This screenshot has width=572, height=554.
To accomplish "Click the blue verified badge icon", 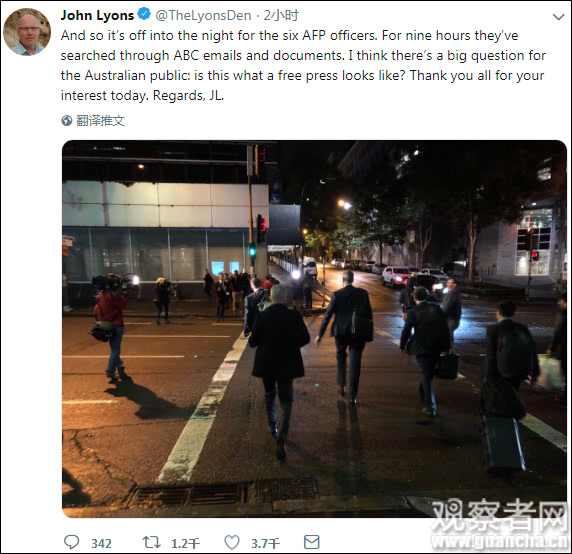I will pos(144,14).
